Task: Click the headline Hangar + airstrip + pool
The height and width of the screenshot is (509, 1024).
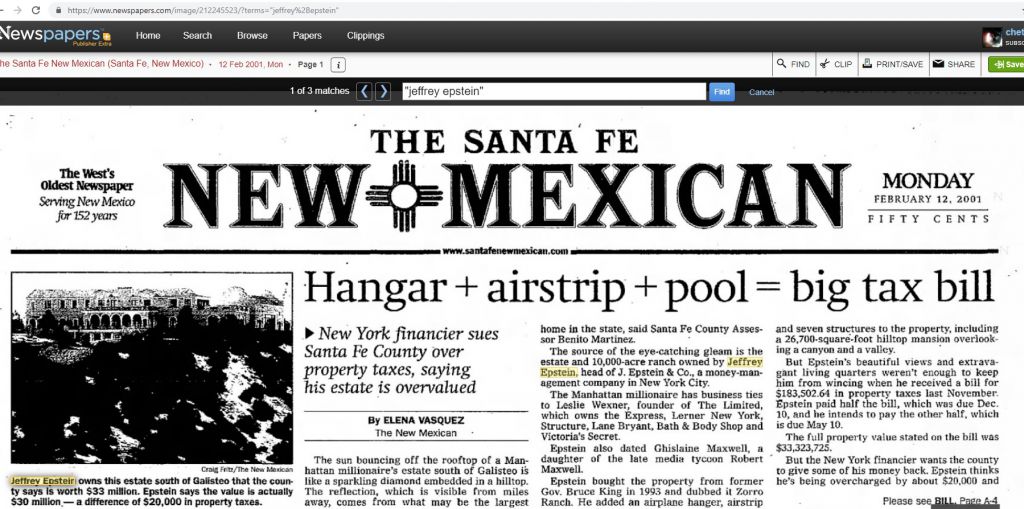Action: (649, 287)
